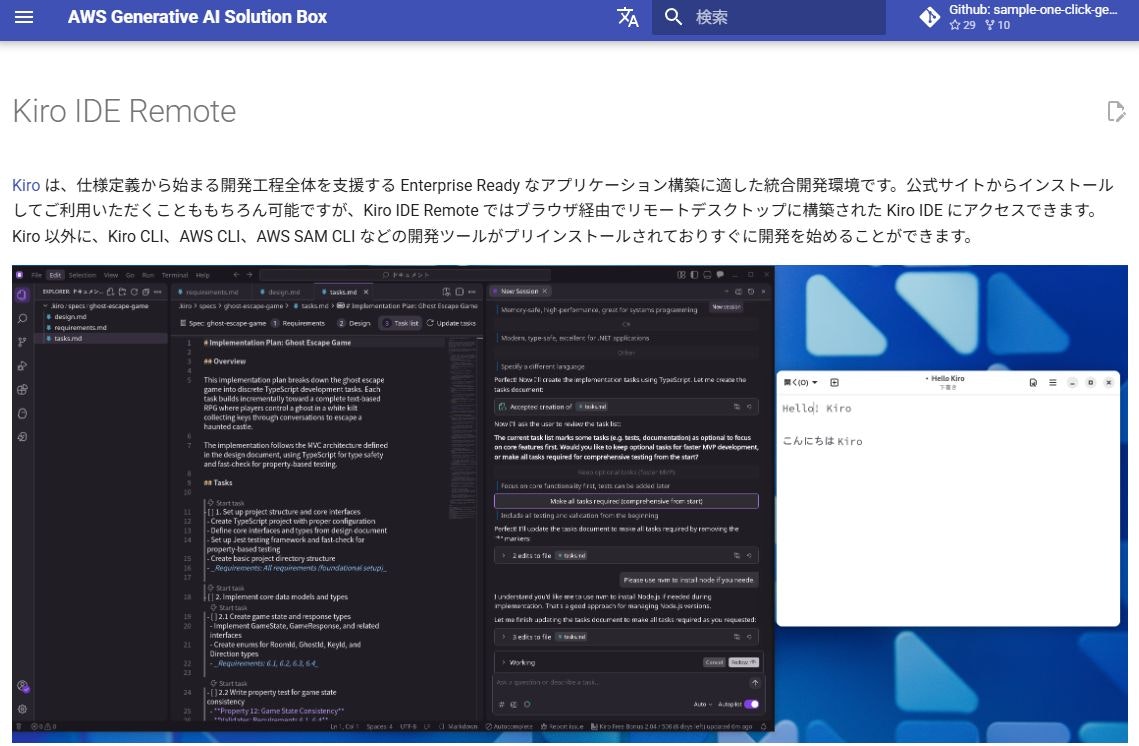Follow the Kiro hyperlink in the paragraph
Viewport: 1139px width, 746px height.
point(26,185)
